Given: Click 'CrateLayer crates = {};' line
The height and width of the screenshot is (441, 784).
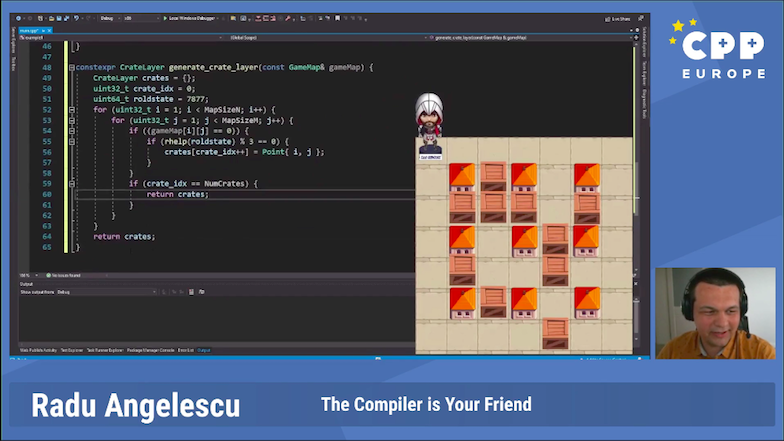Looking at the screenshot, I should [x=144, y=78].
